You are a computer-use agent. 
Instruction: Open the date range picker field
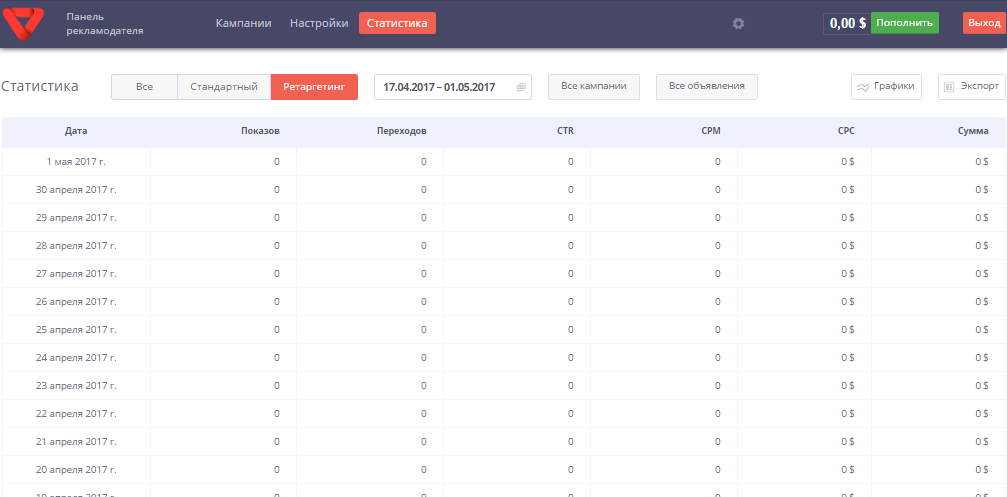tap(440, 87)
